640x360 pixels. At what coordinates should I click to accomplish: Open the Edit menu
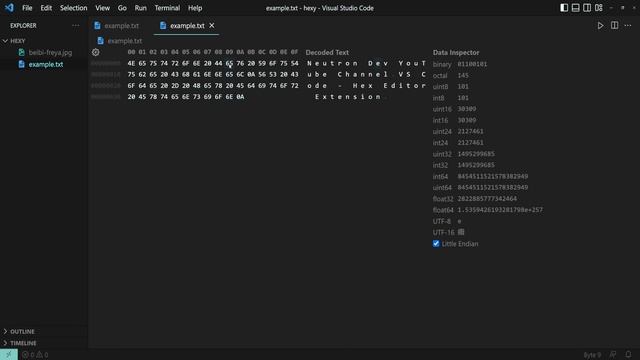click(x=46, y=8)
